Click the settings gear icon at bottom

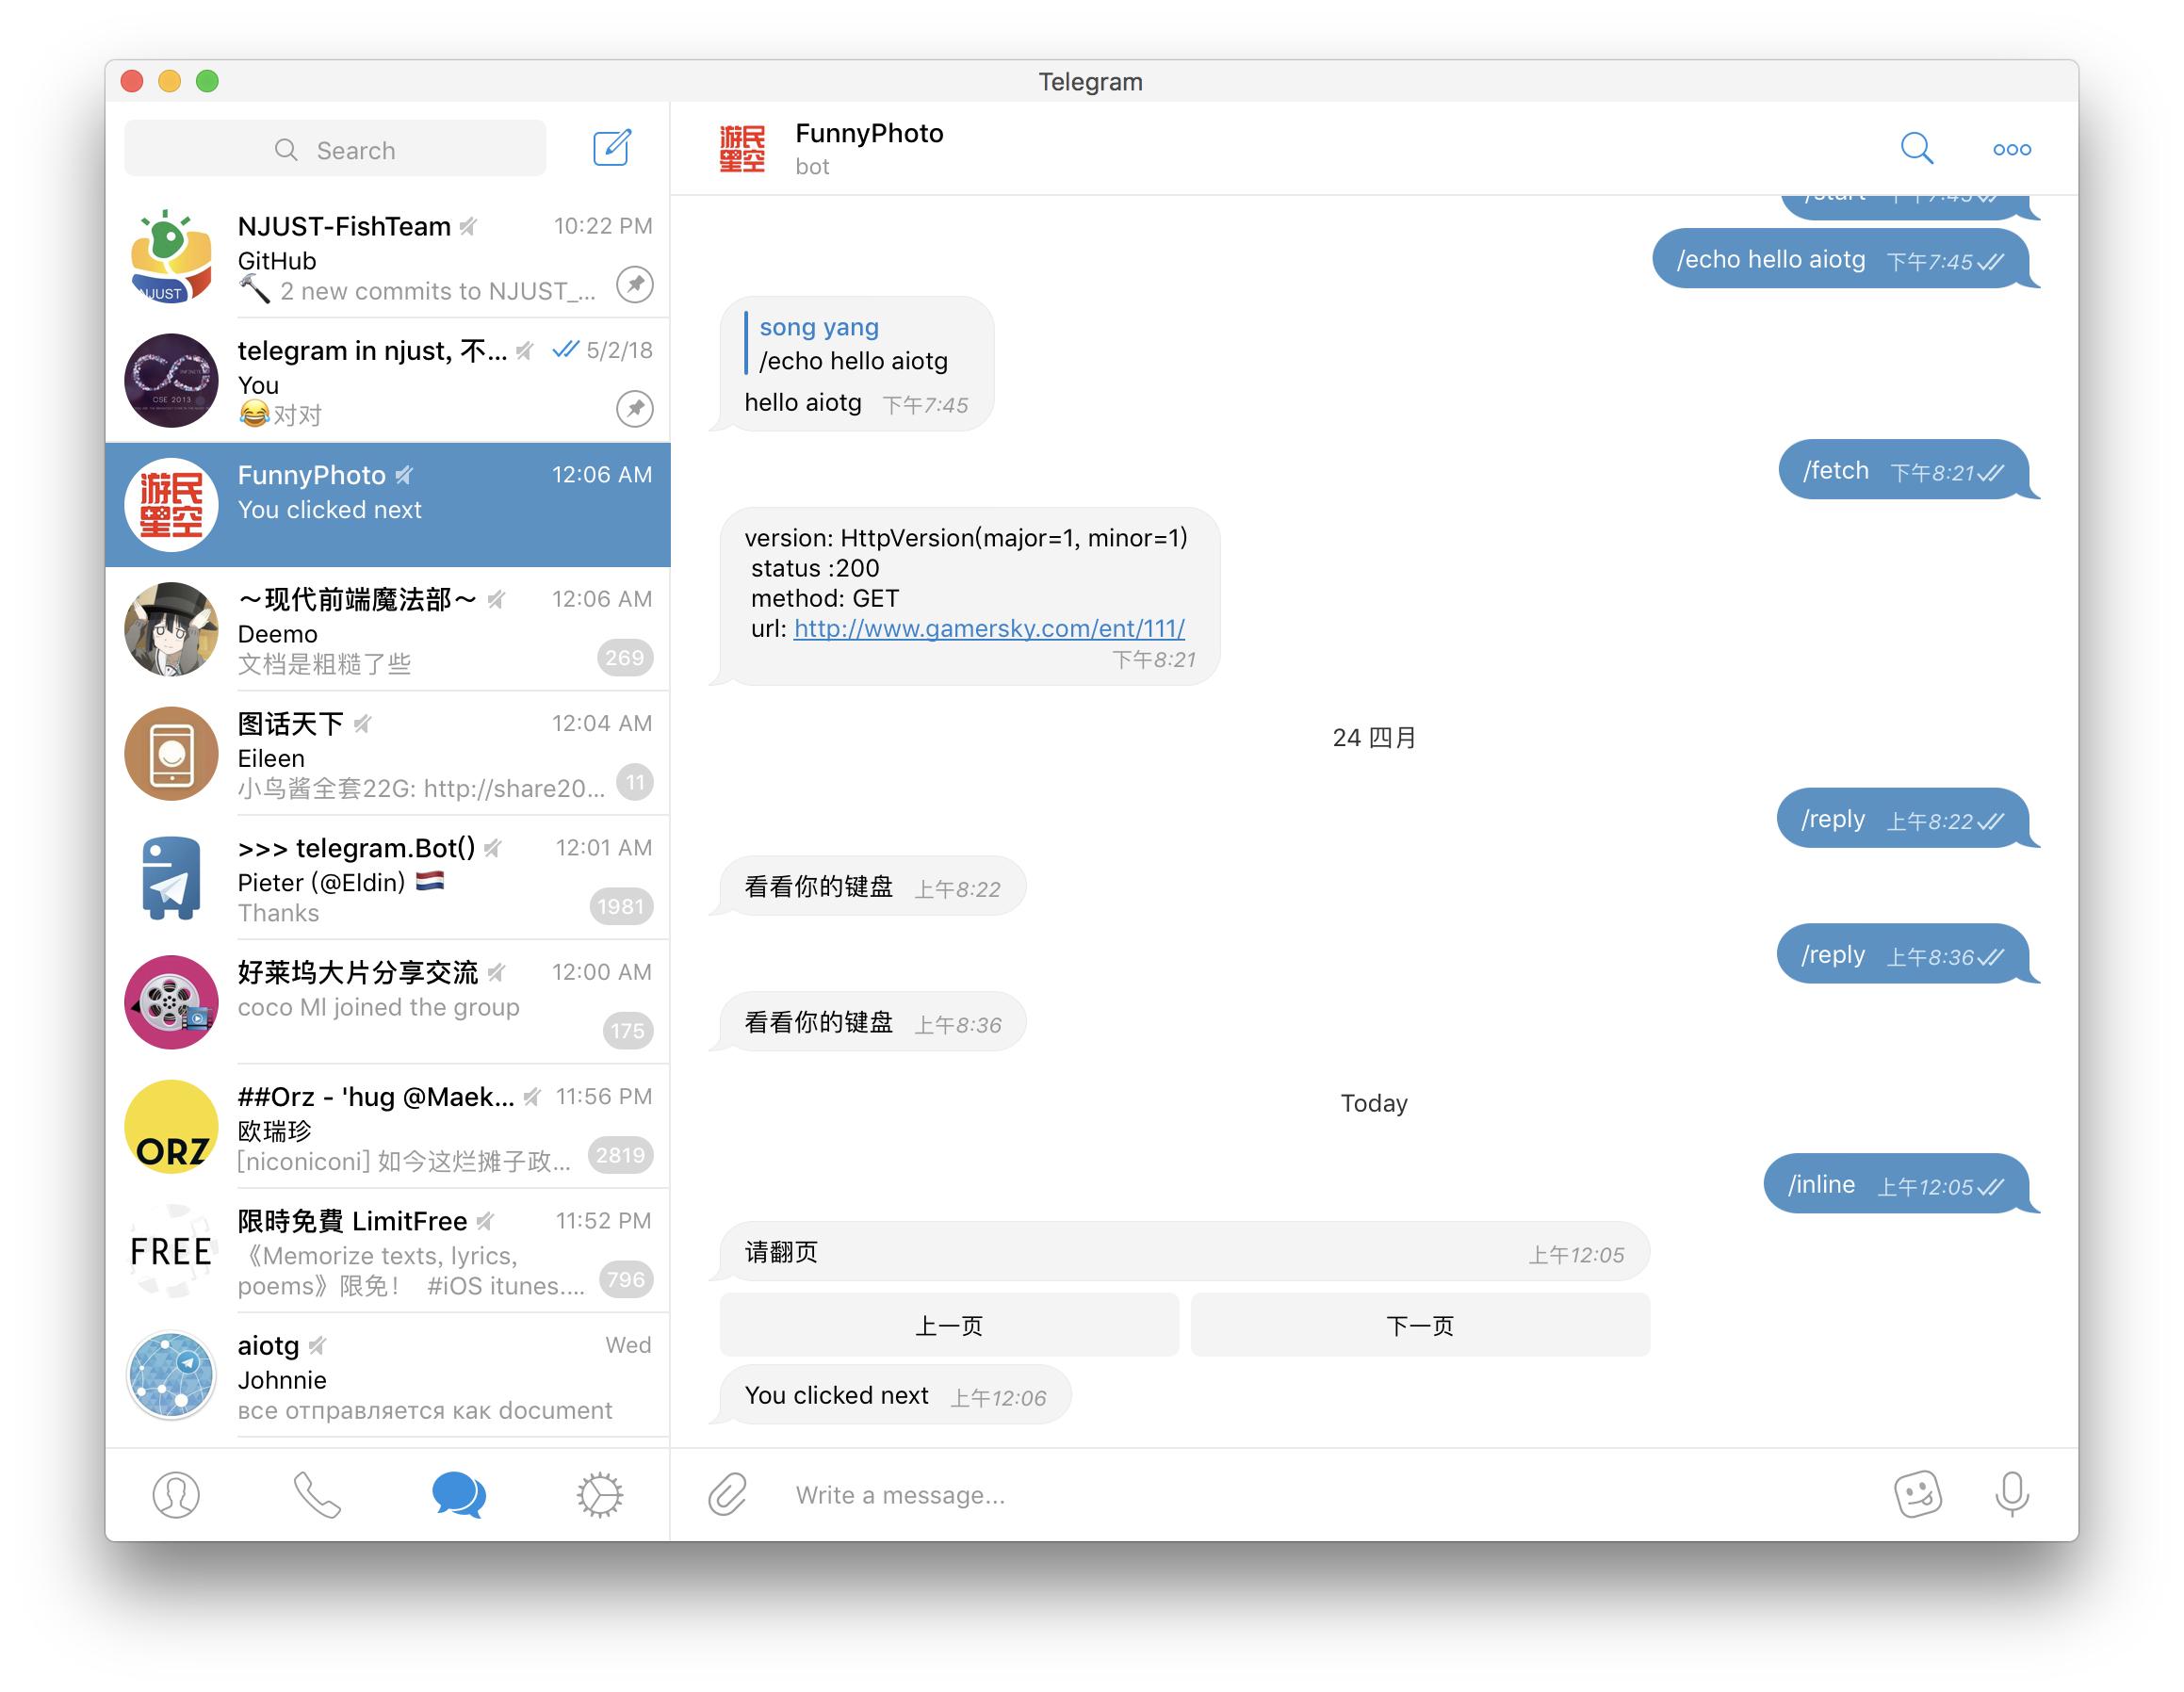pyautogui.click(x=599, y=1493)
